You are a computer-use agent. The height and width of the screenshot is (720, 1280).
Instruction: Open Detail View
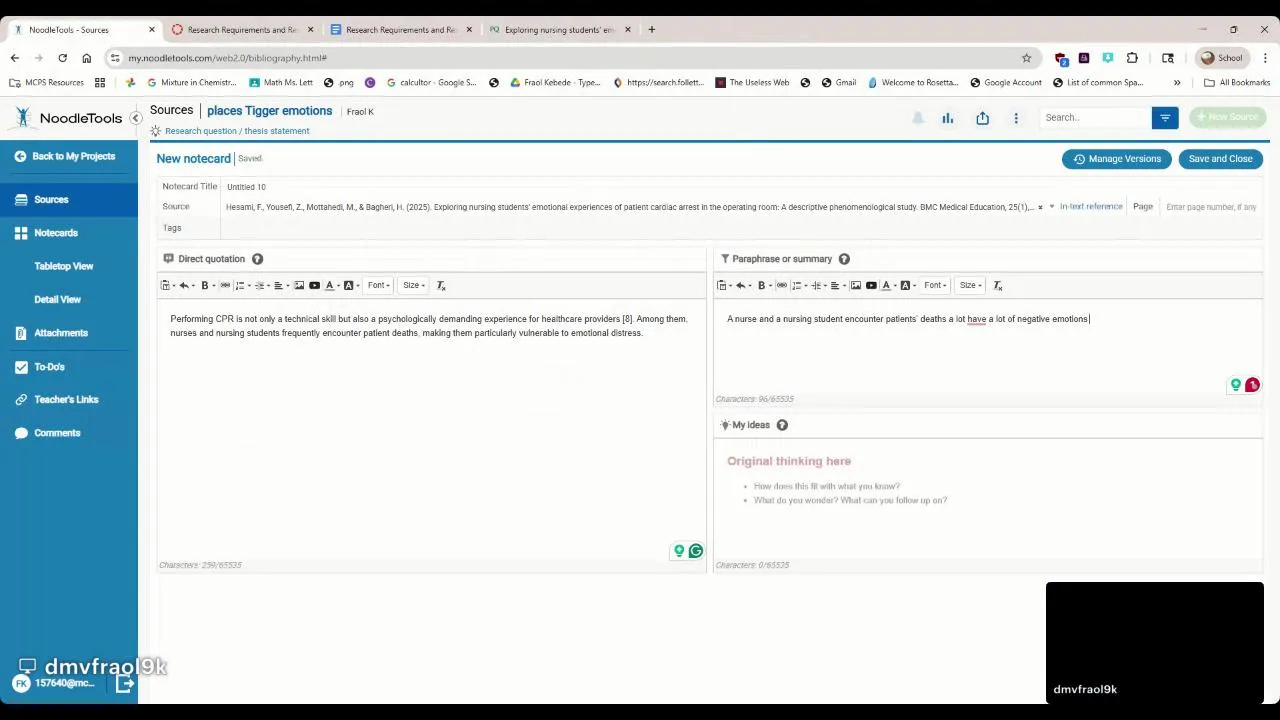coord(58,299)
